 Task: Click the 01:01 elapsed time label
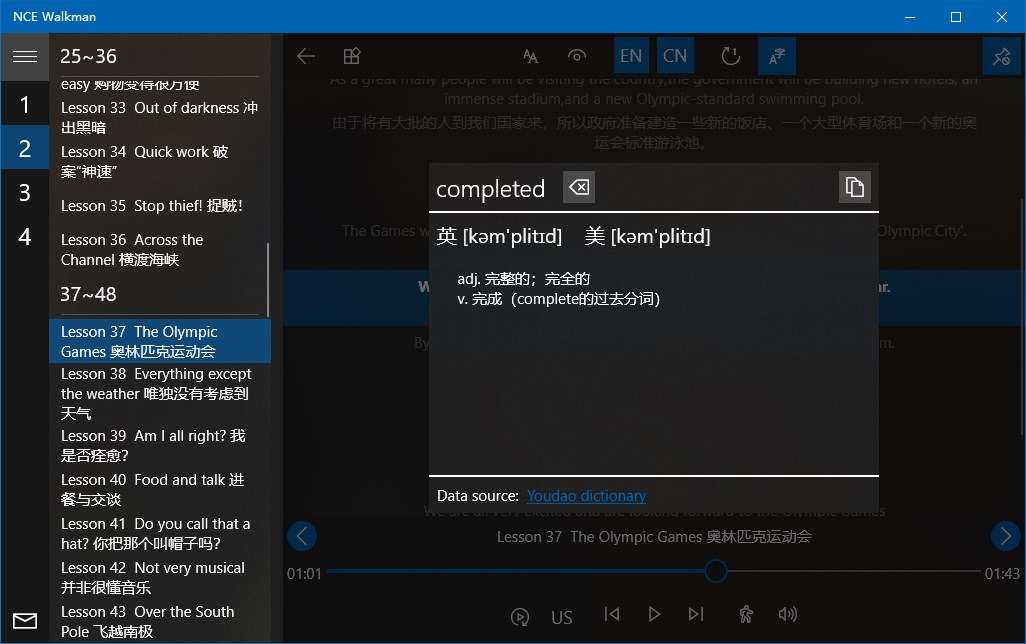point(304,573)
